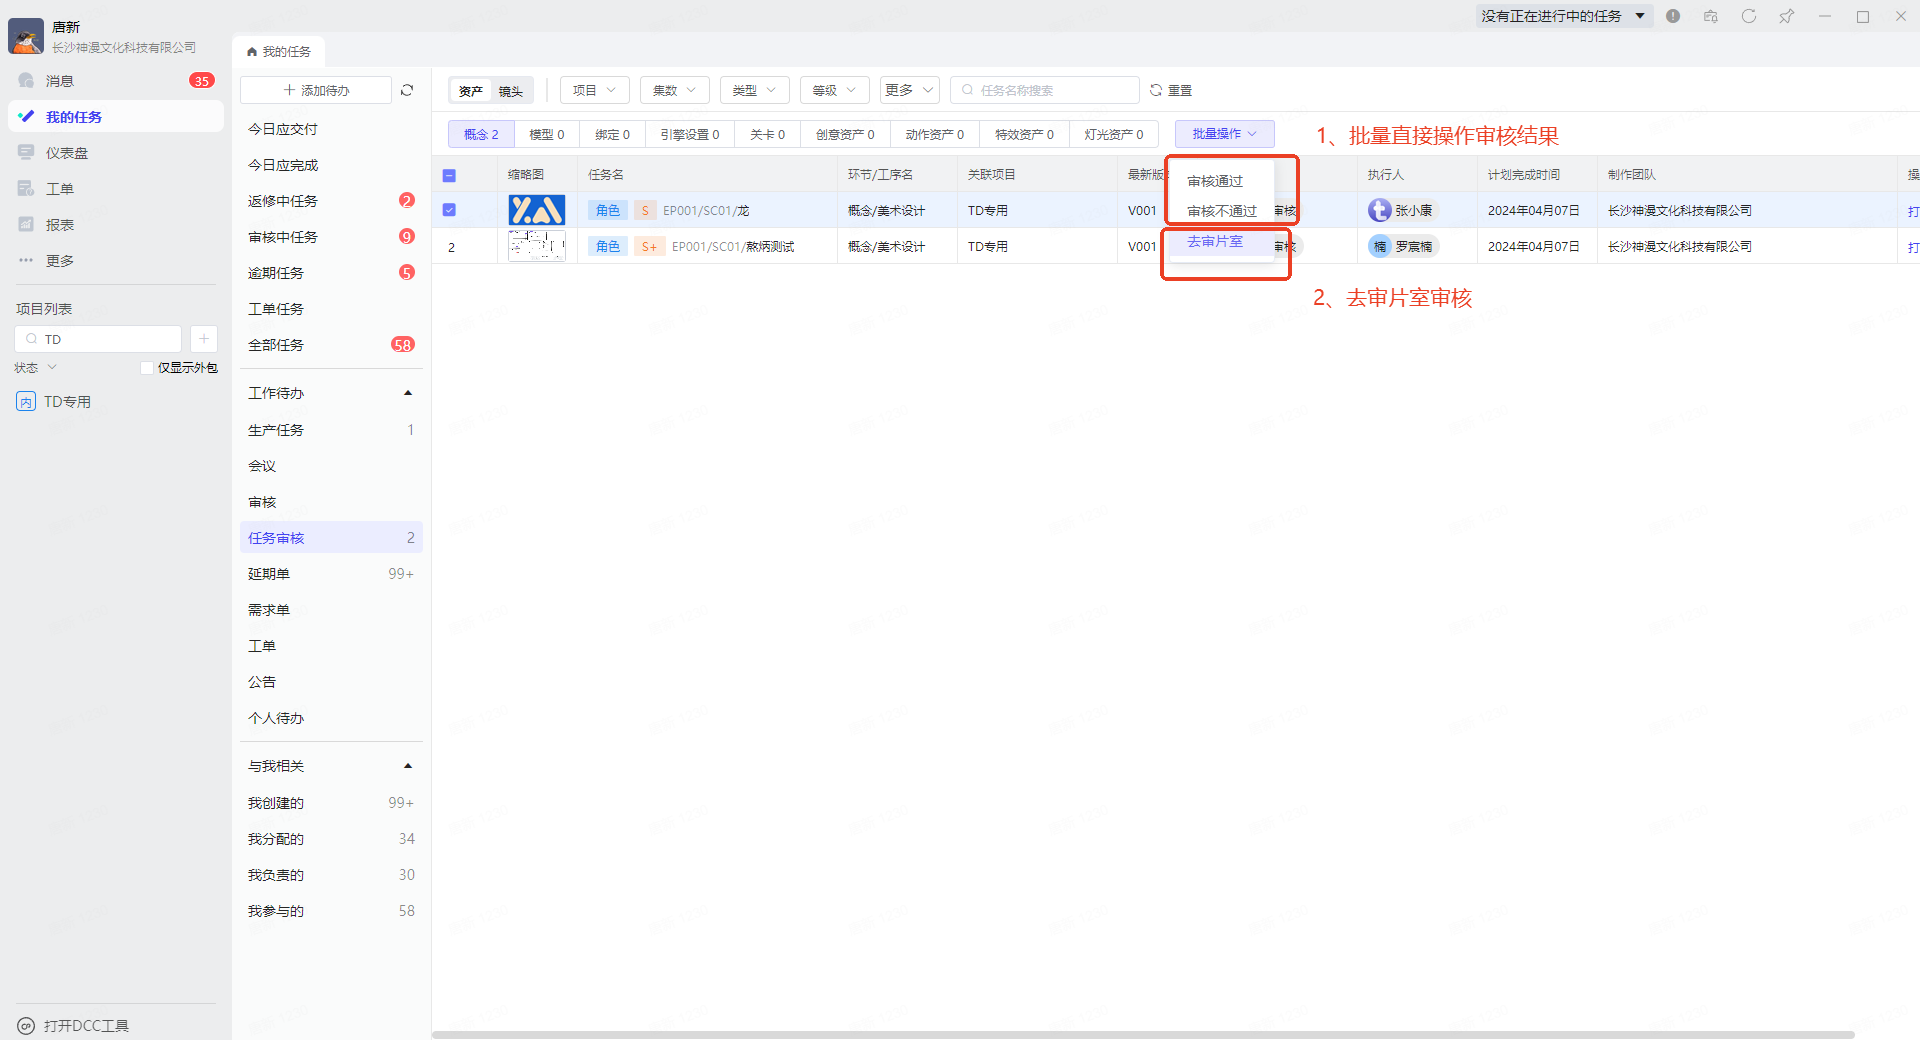Click the 打开DCC工具 icon at bottom
Image resolution: width=1920 pixels, height=1040 pixels.
(27, 1026)
